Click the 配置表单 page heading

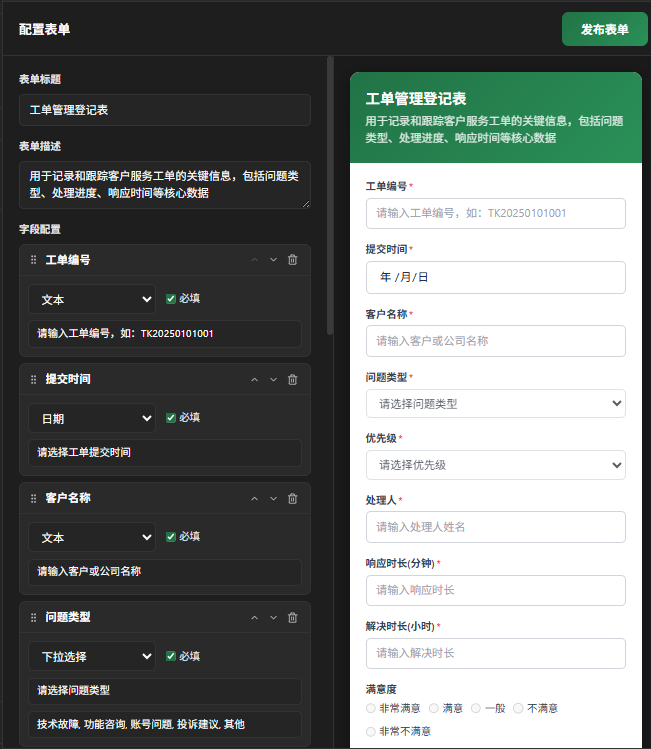(44, 29)
